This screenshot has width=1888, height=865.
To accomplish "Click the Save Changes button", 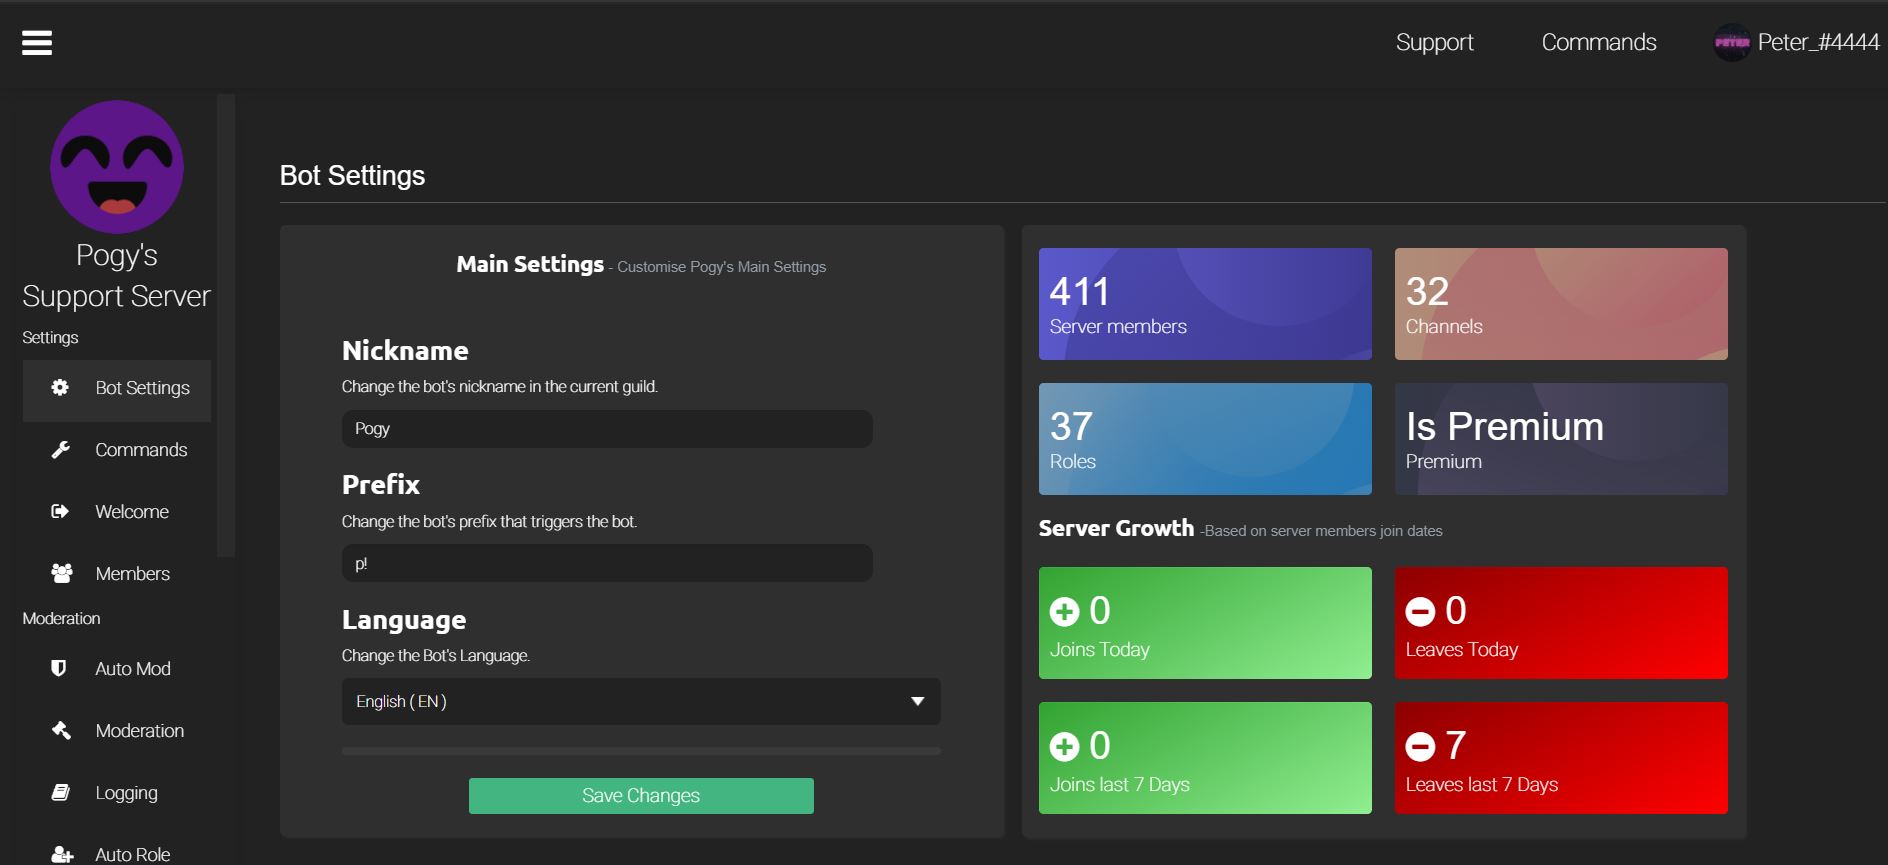I will tap(641, 796).
